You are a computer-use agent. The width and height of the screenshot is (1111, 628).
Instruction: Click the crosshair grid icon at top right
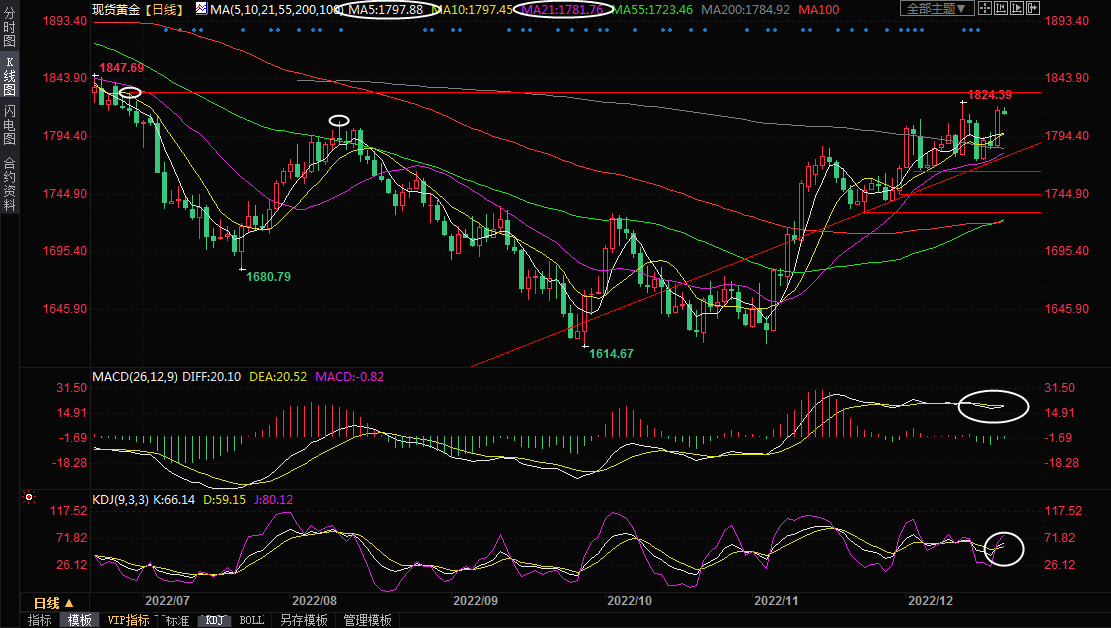[x=985, y=9]
